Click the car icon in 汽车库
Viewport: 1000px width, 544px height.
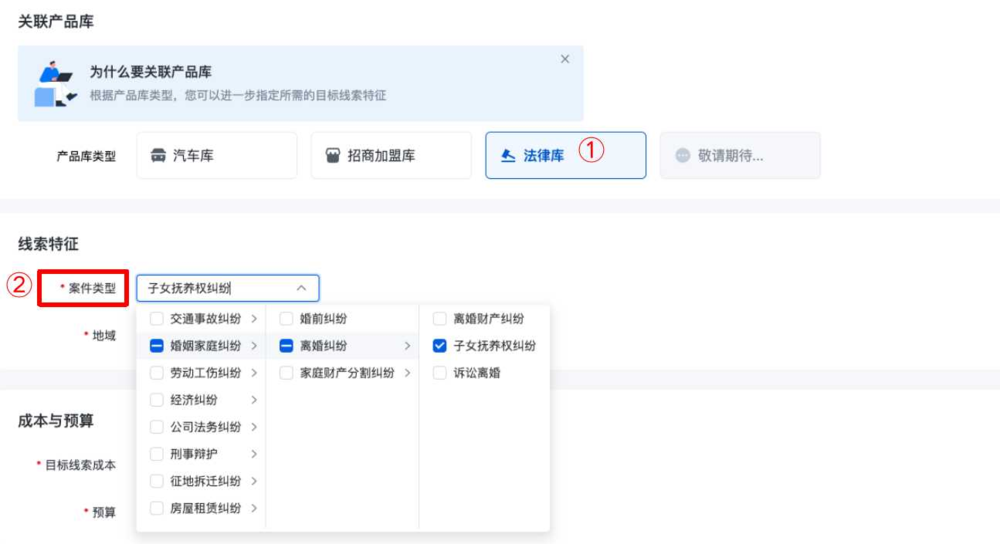point(158,155)
